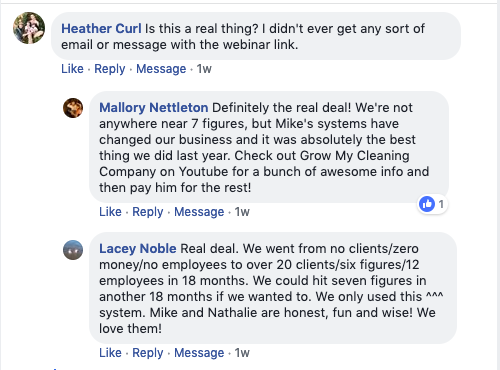
Task: Like Heather Curl's comment
Action: [72, 69]
